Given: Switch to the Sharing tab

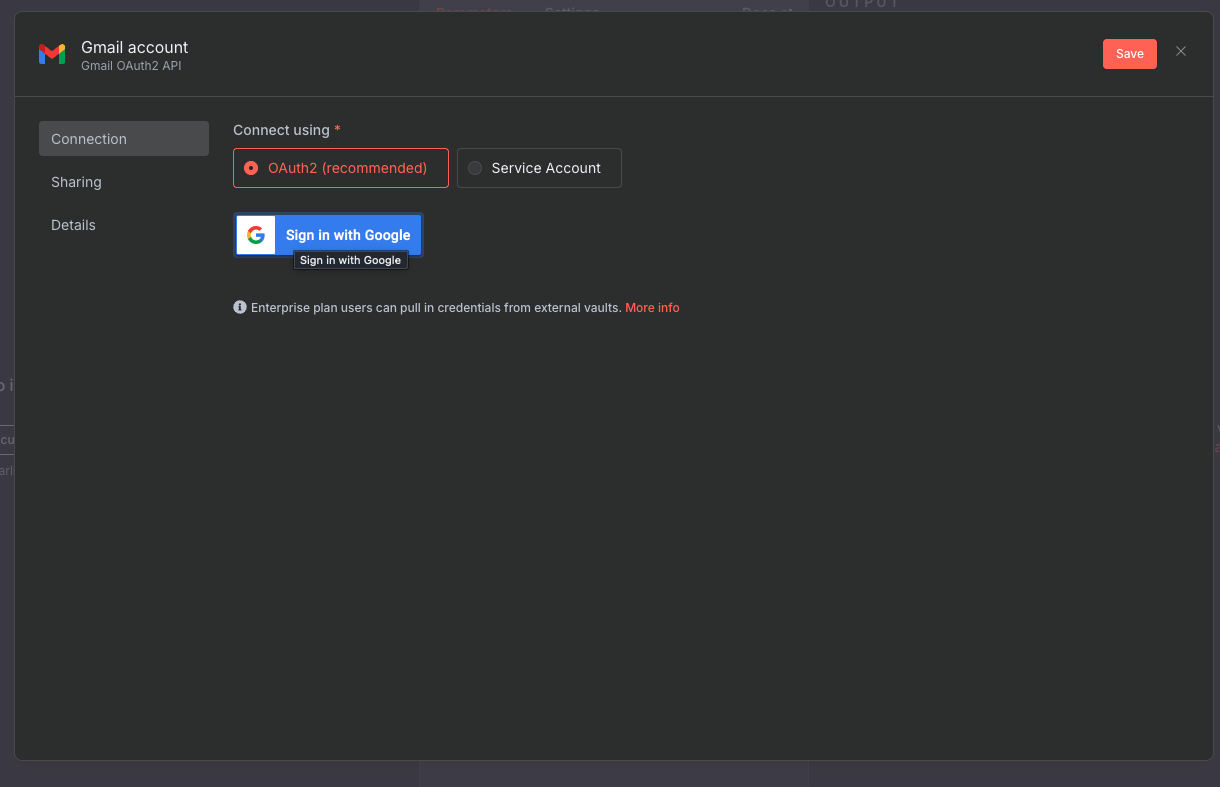Looking at the screenshot, I should click(124, 182).
